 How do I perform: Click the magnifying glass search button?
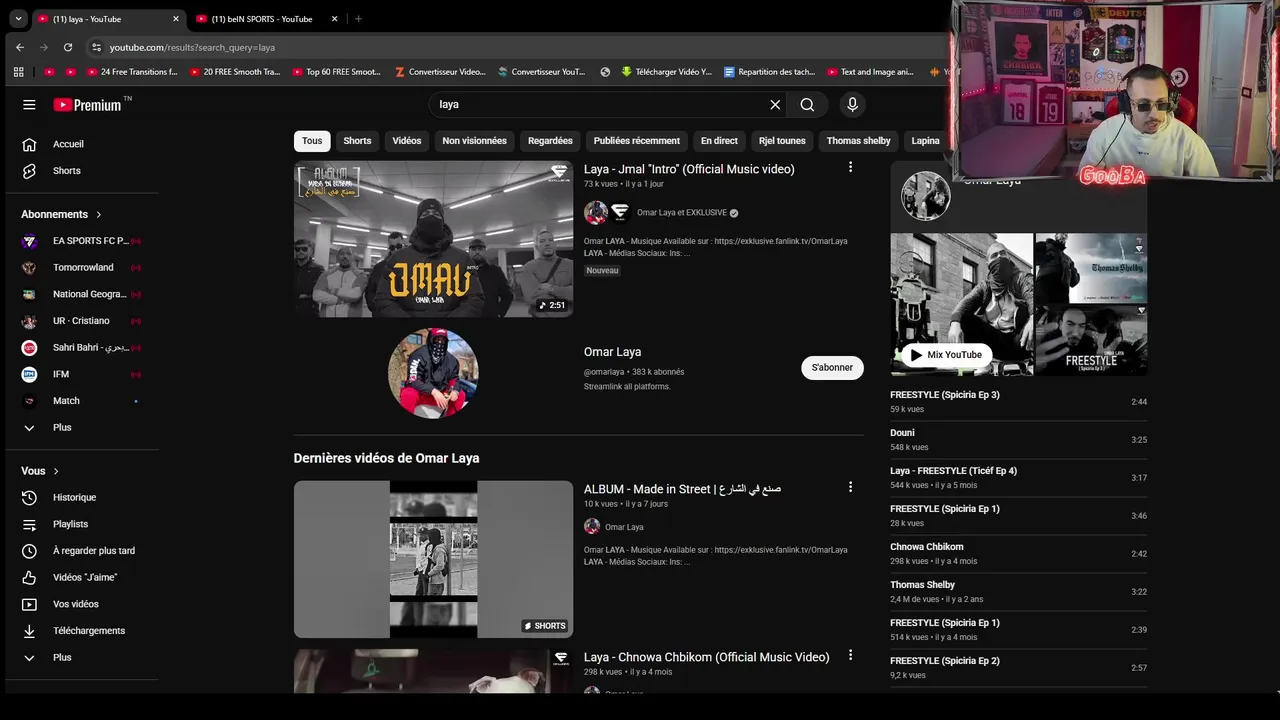pos(807,104)
